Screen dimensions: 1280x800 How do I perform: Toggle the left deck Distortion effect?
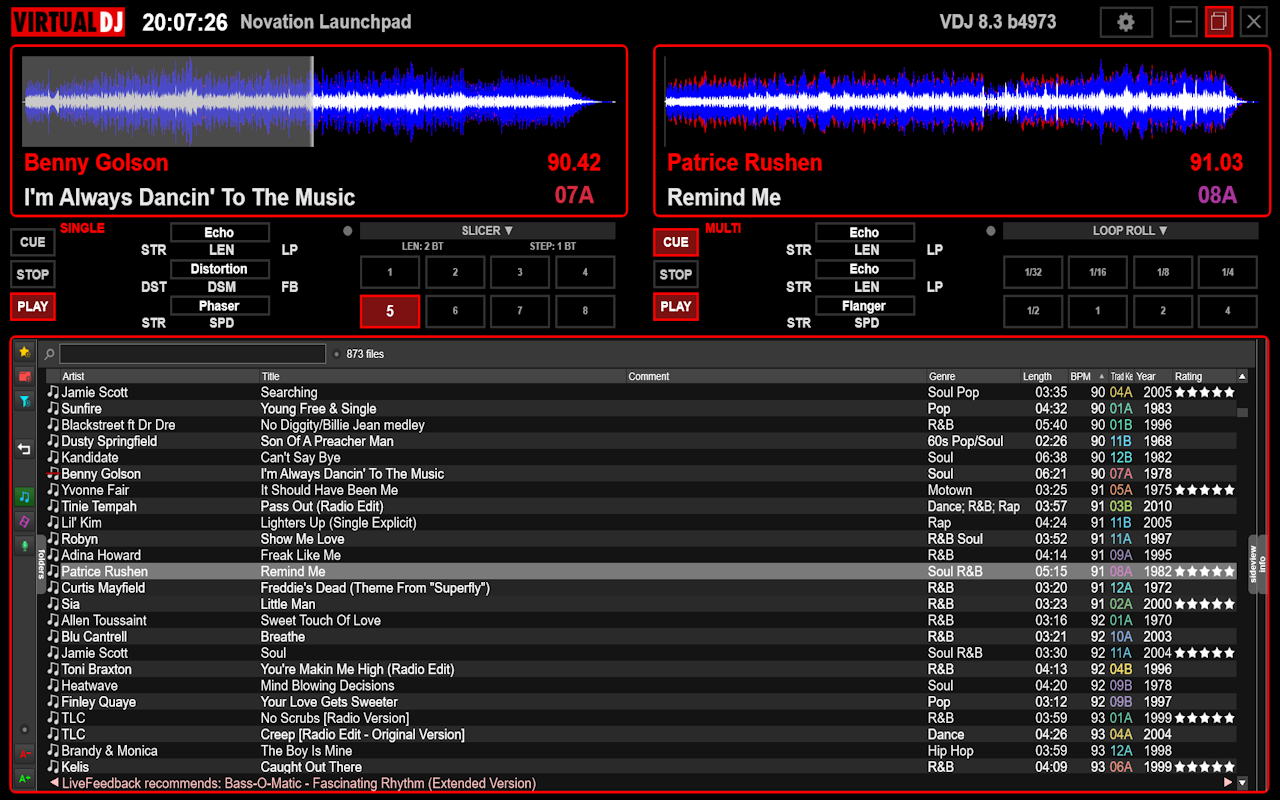click(220, 269)
